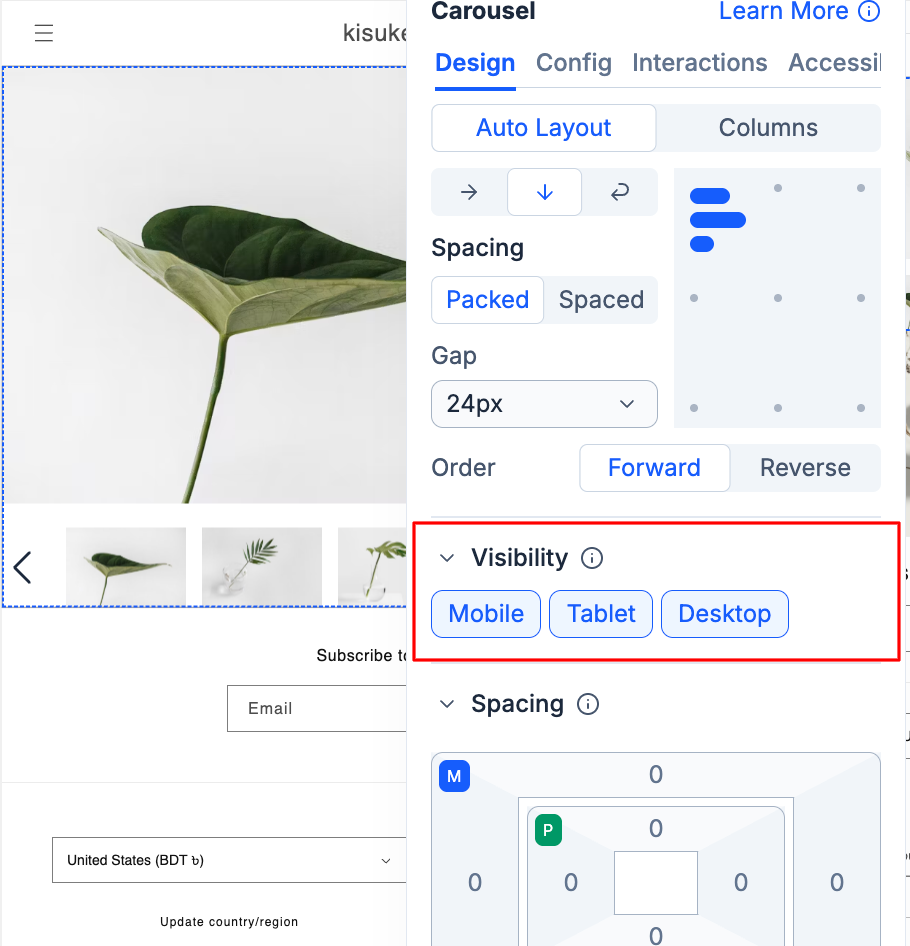The height and width of the screenshot is (946, 910).
Task: Click the Spacing section info icon
Action: point(588,704)
